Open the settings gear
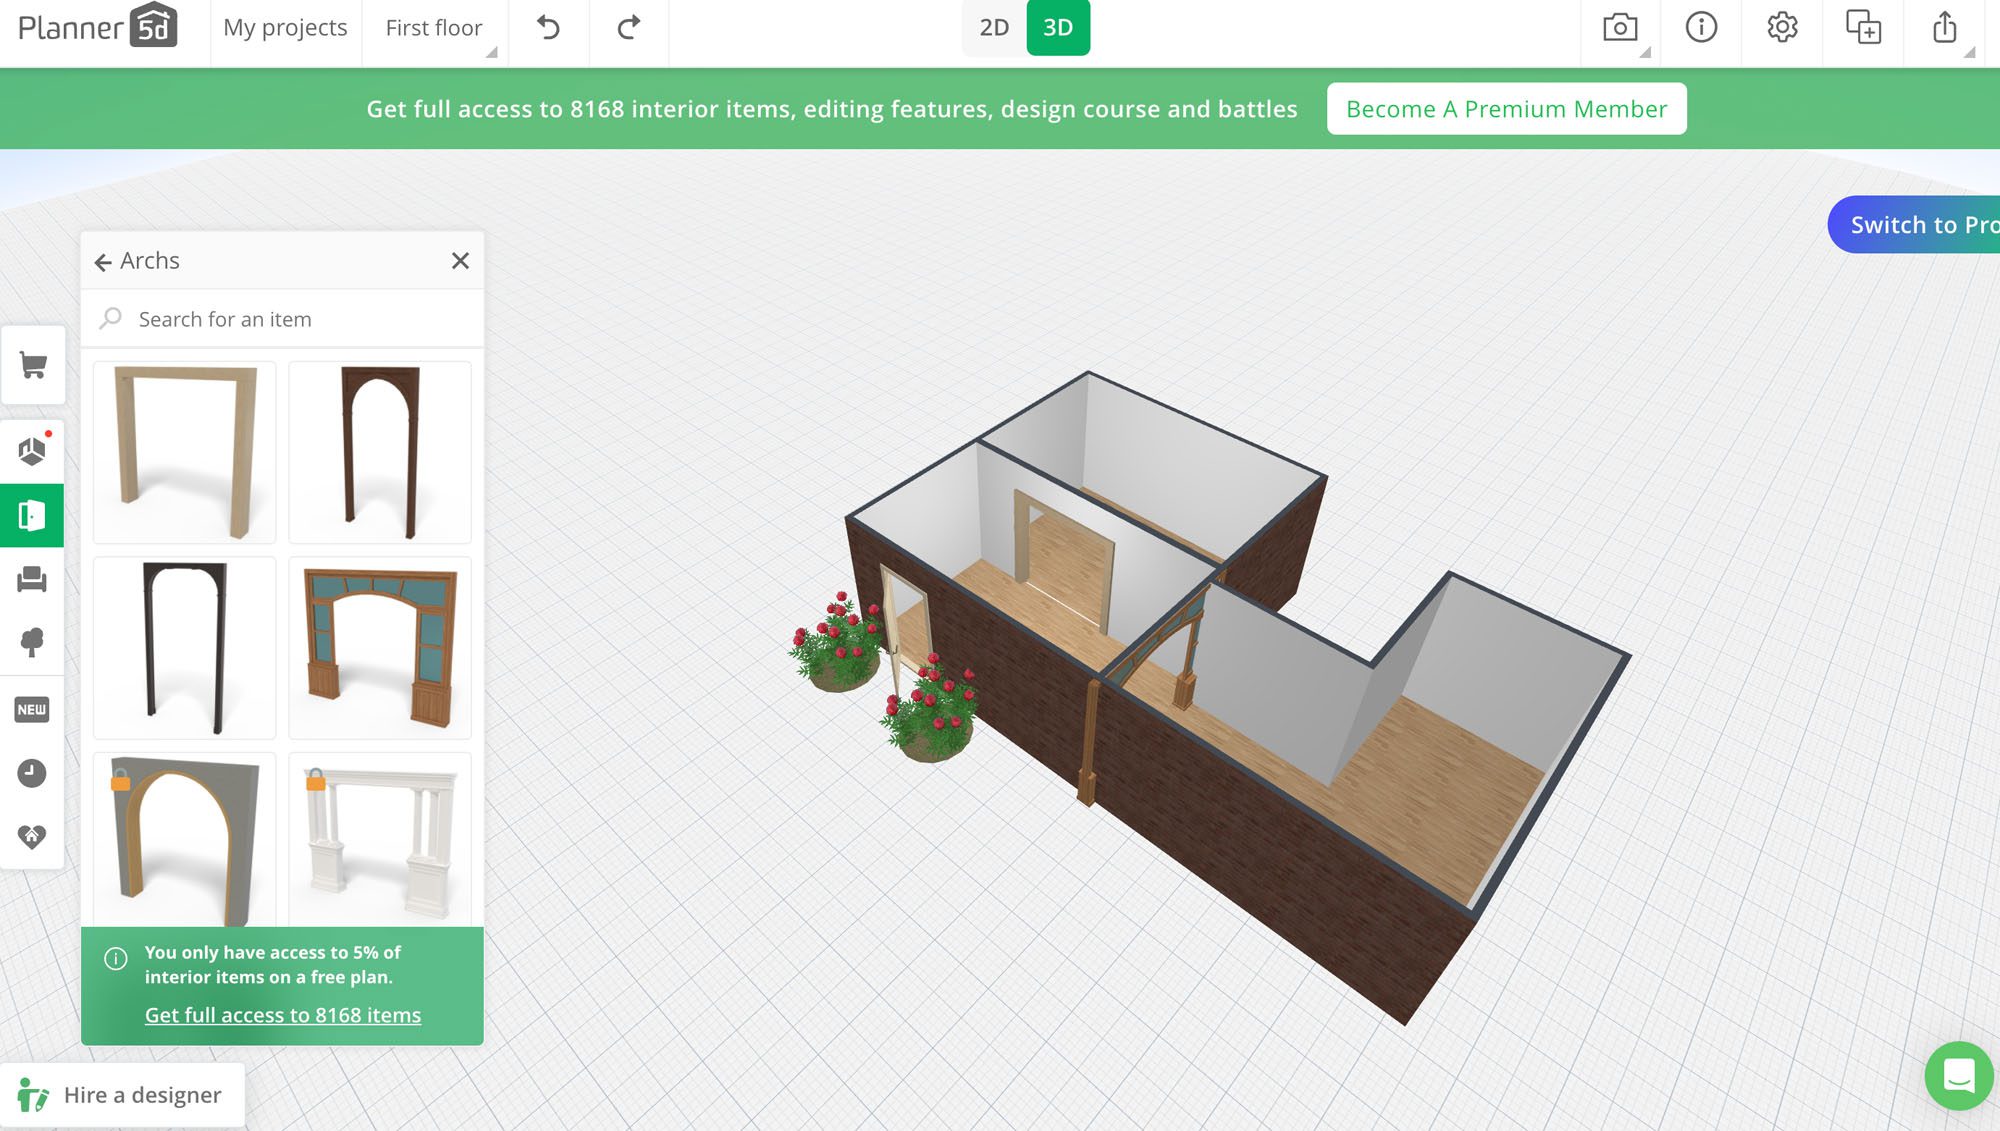Image resolution: width=2000 pixels, height=1131 pixels. tap(1782, 28)
